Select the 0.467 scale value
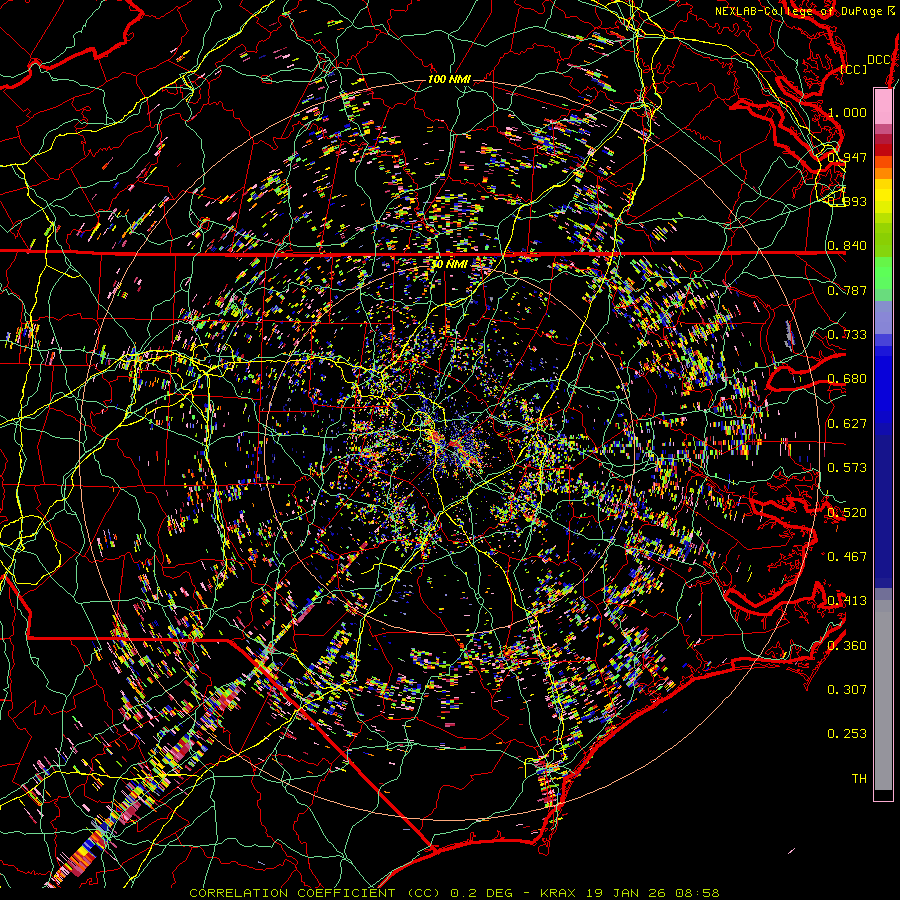Viewport: 900px width, 900px height. (x=847, y=557)
